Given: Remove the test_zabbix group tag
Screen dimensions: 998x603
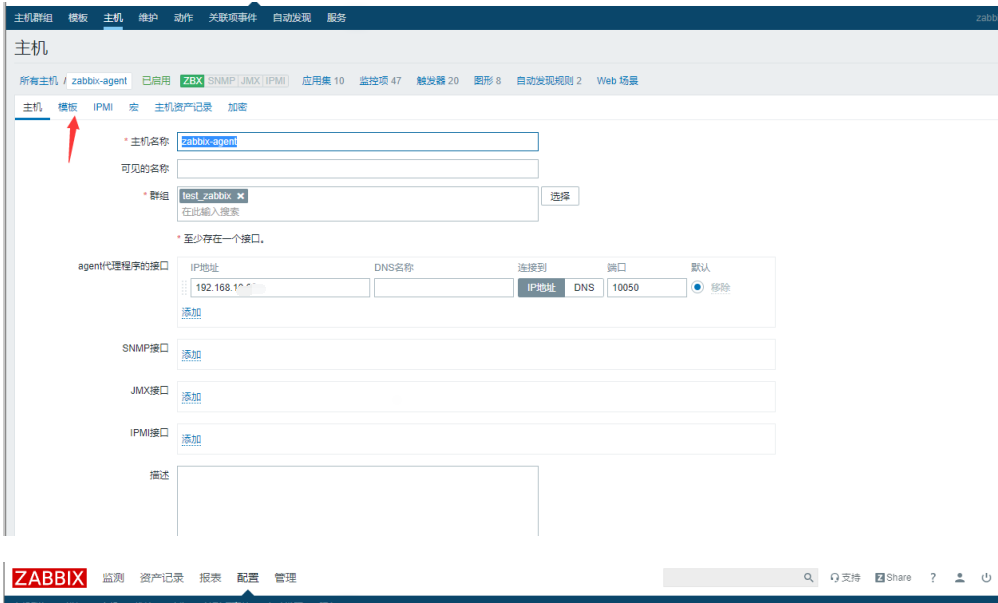Looking at the screenshot, I should click(241, 196).
